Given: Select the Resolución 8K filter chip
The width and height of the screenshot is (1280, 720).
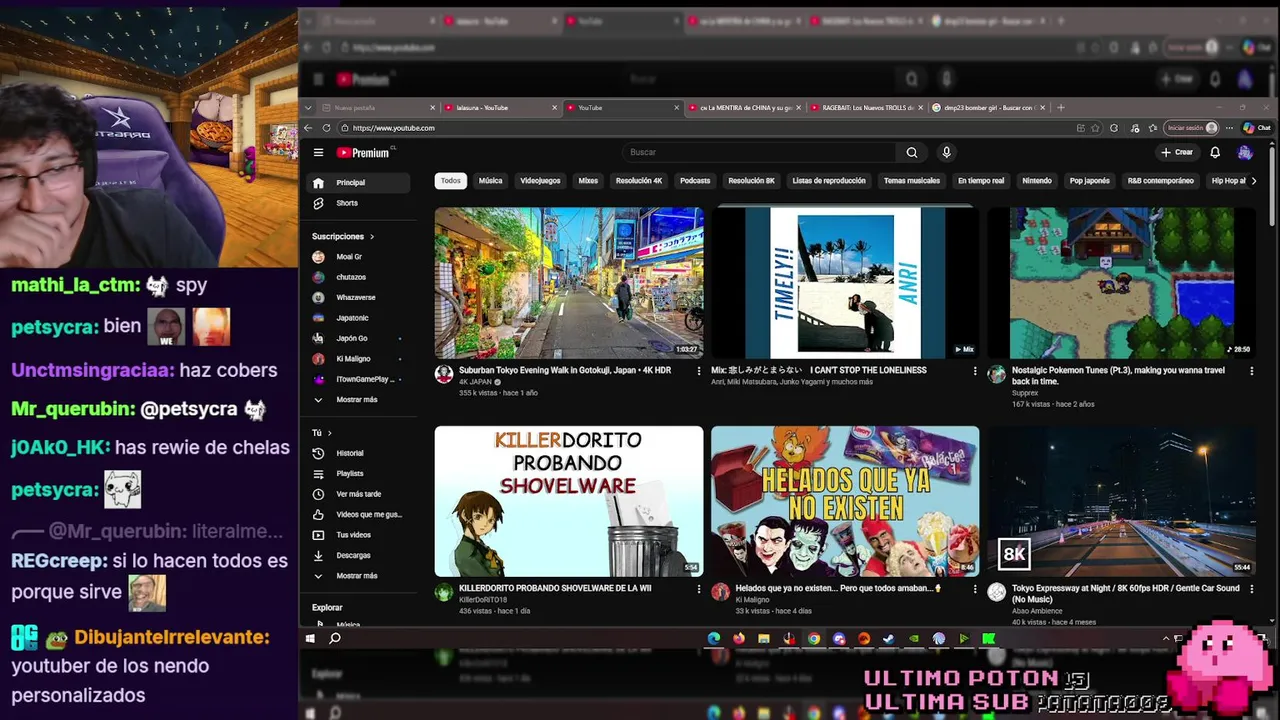Looking at the screenshot, I should point(751,181).
